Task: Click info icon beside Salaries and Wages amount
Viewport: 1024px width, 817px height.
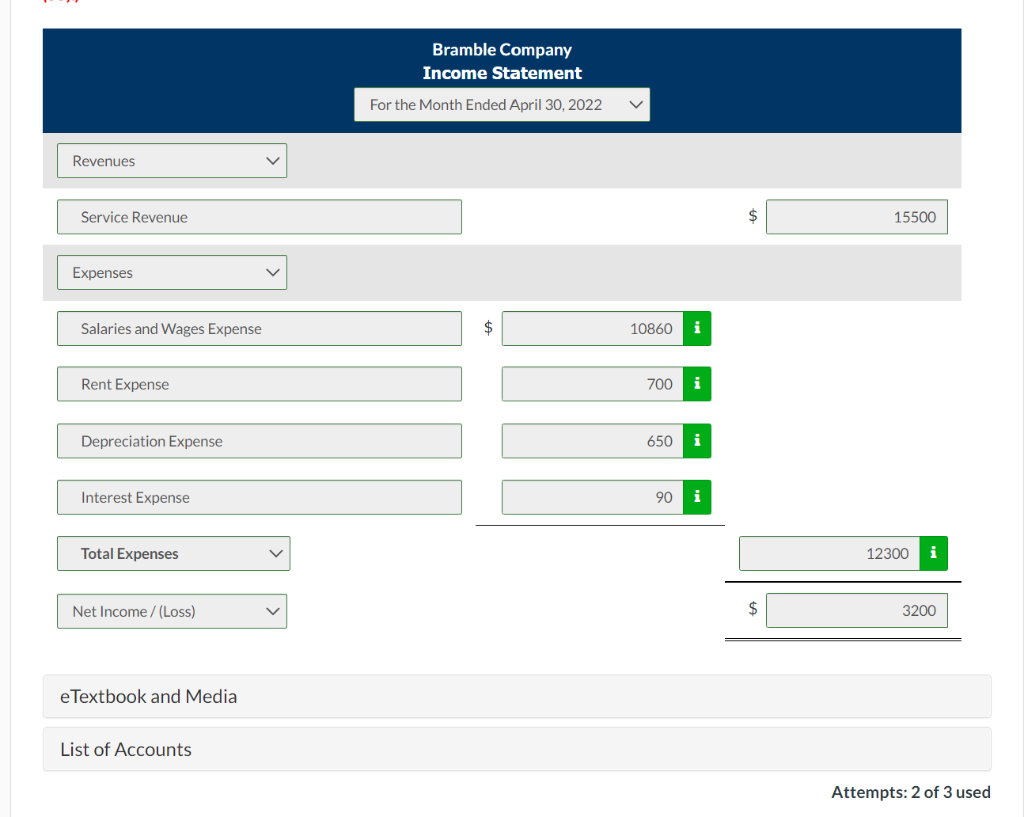Action: 696,328
